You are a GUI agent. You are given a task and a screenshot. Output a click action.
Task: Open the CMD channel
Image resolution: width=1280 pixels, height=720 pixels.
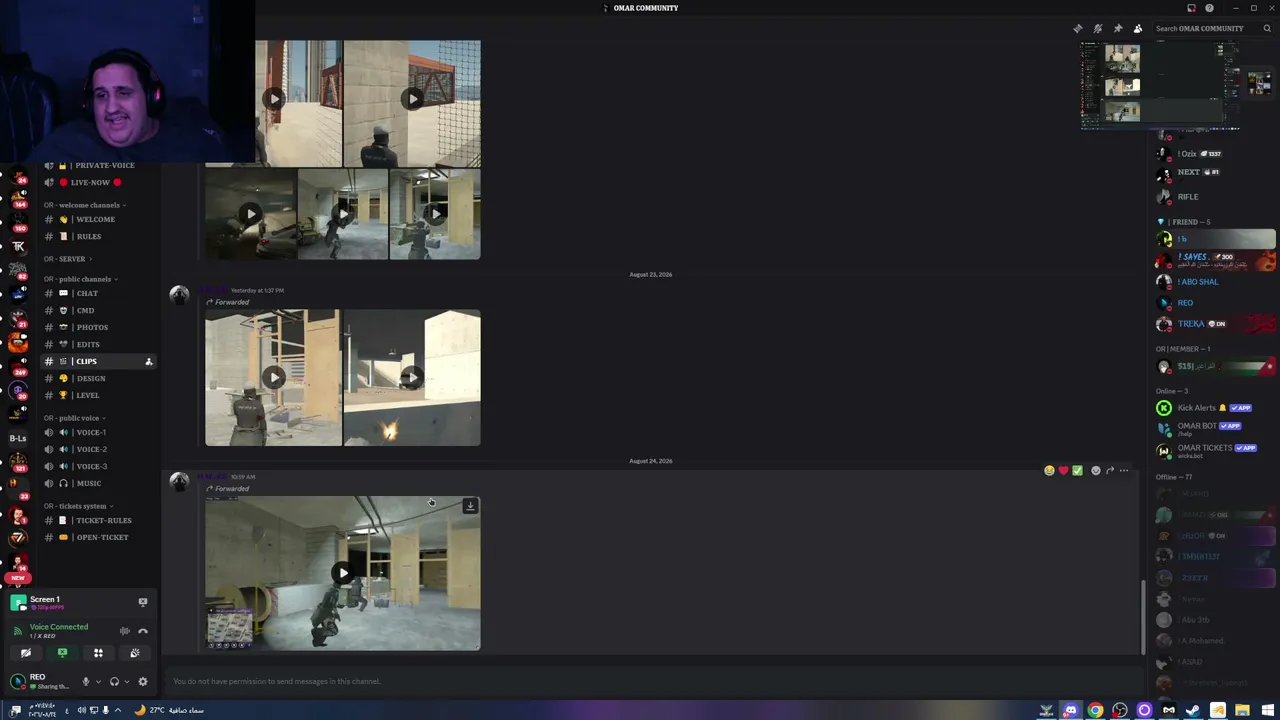click(x=98, y=310)
